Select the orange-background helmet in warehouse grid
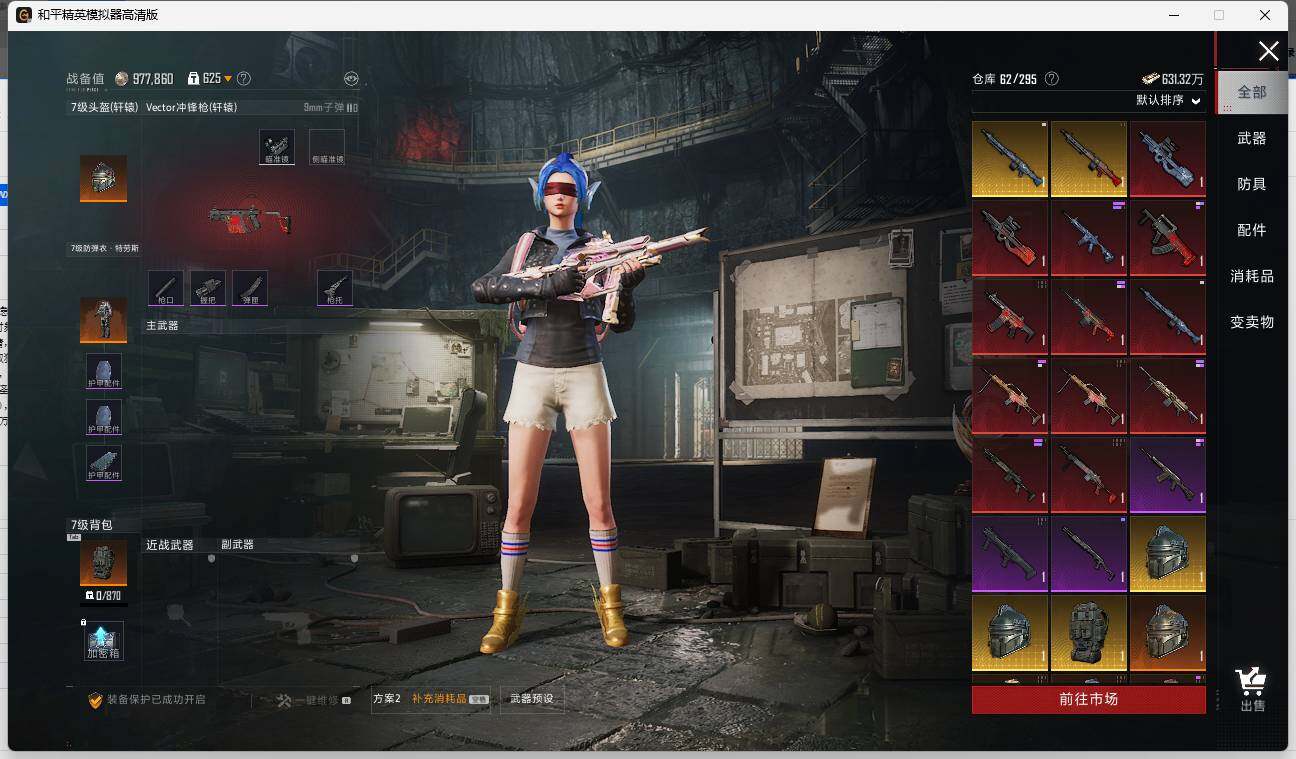This screenshot has height=759, width=1296. 1168,634
